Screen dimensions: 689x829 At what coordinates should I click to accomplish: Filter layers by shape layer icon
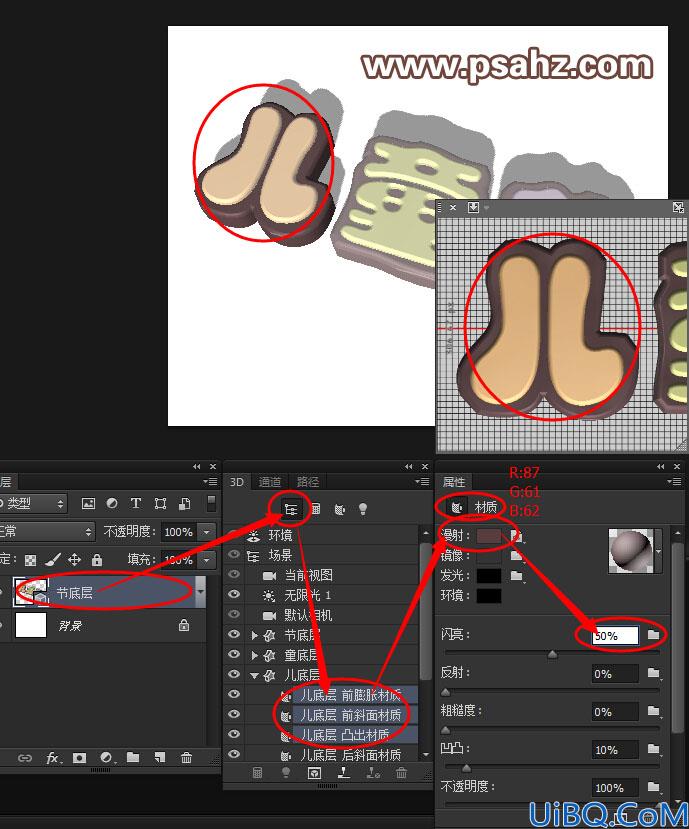pos(160,503)
